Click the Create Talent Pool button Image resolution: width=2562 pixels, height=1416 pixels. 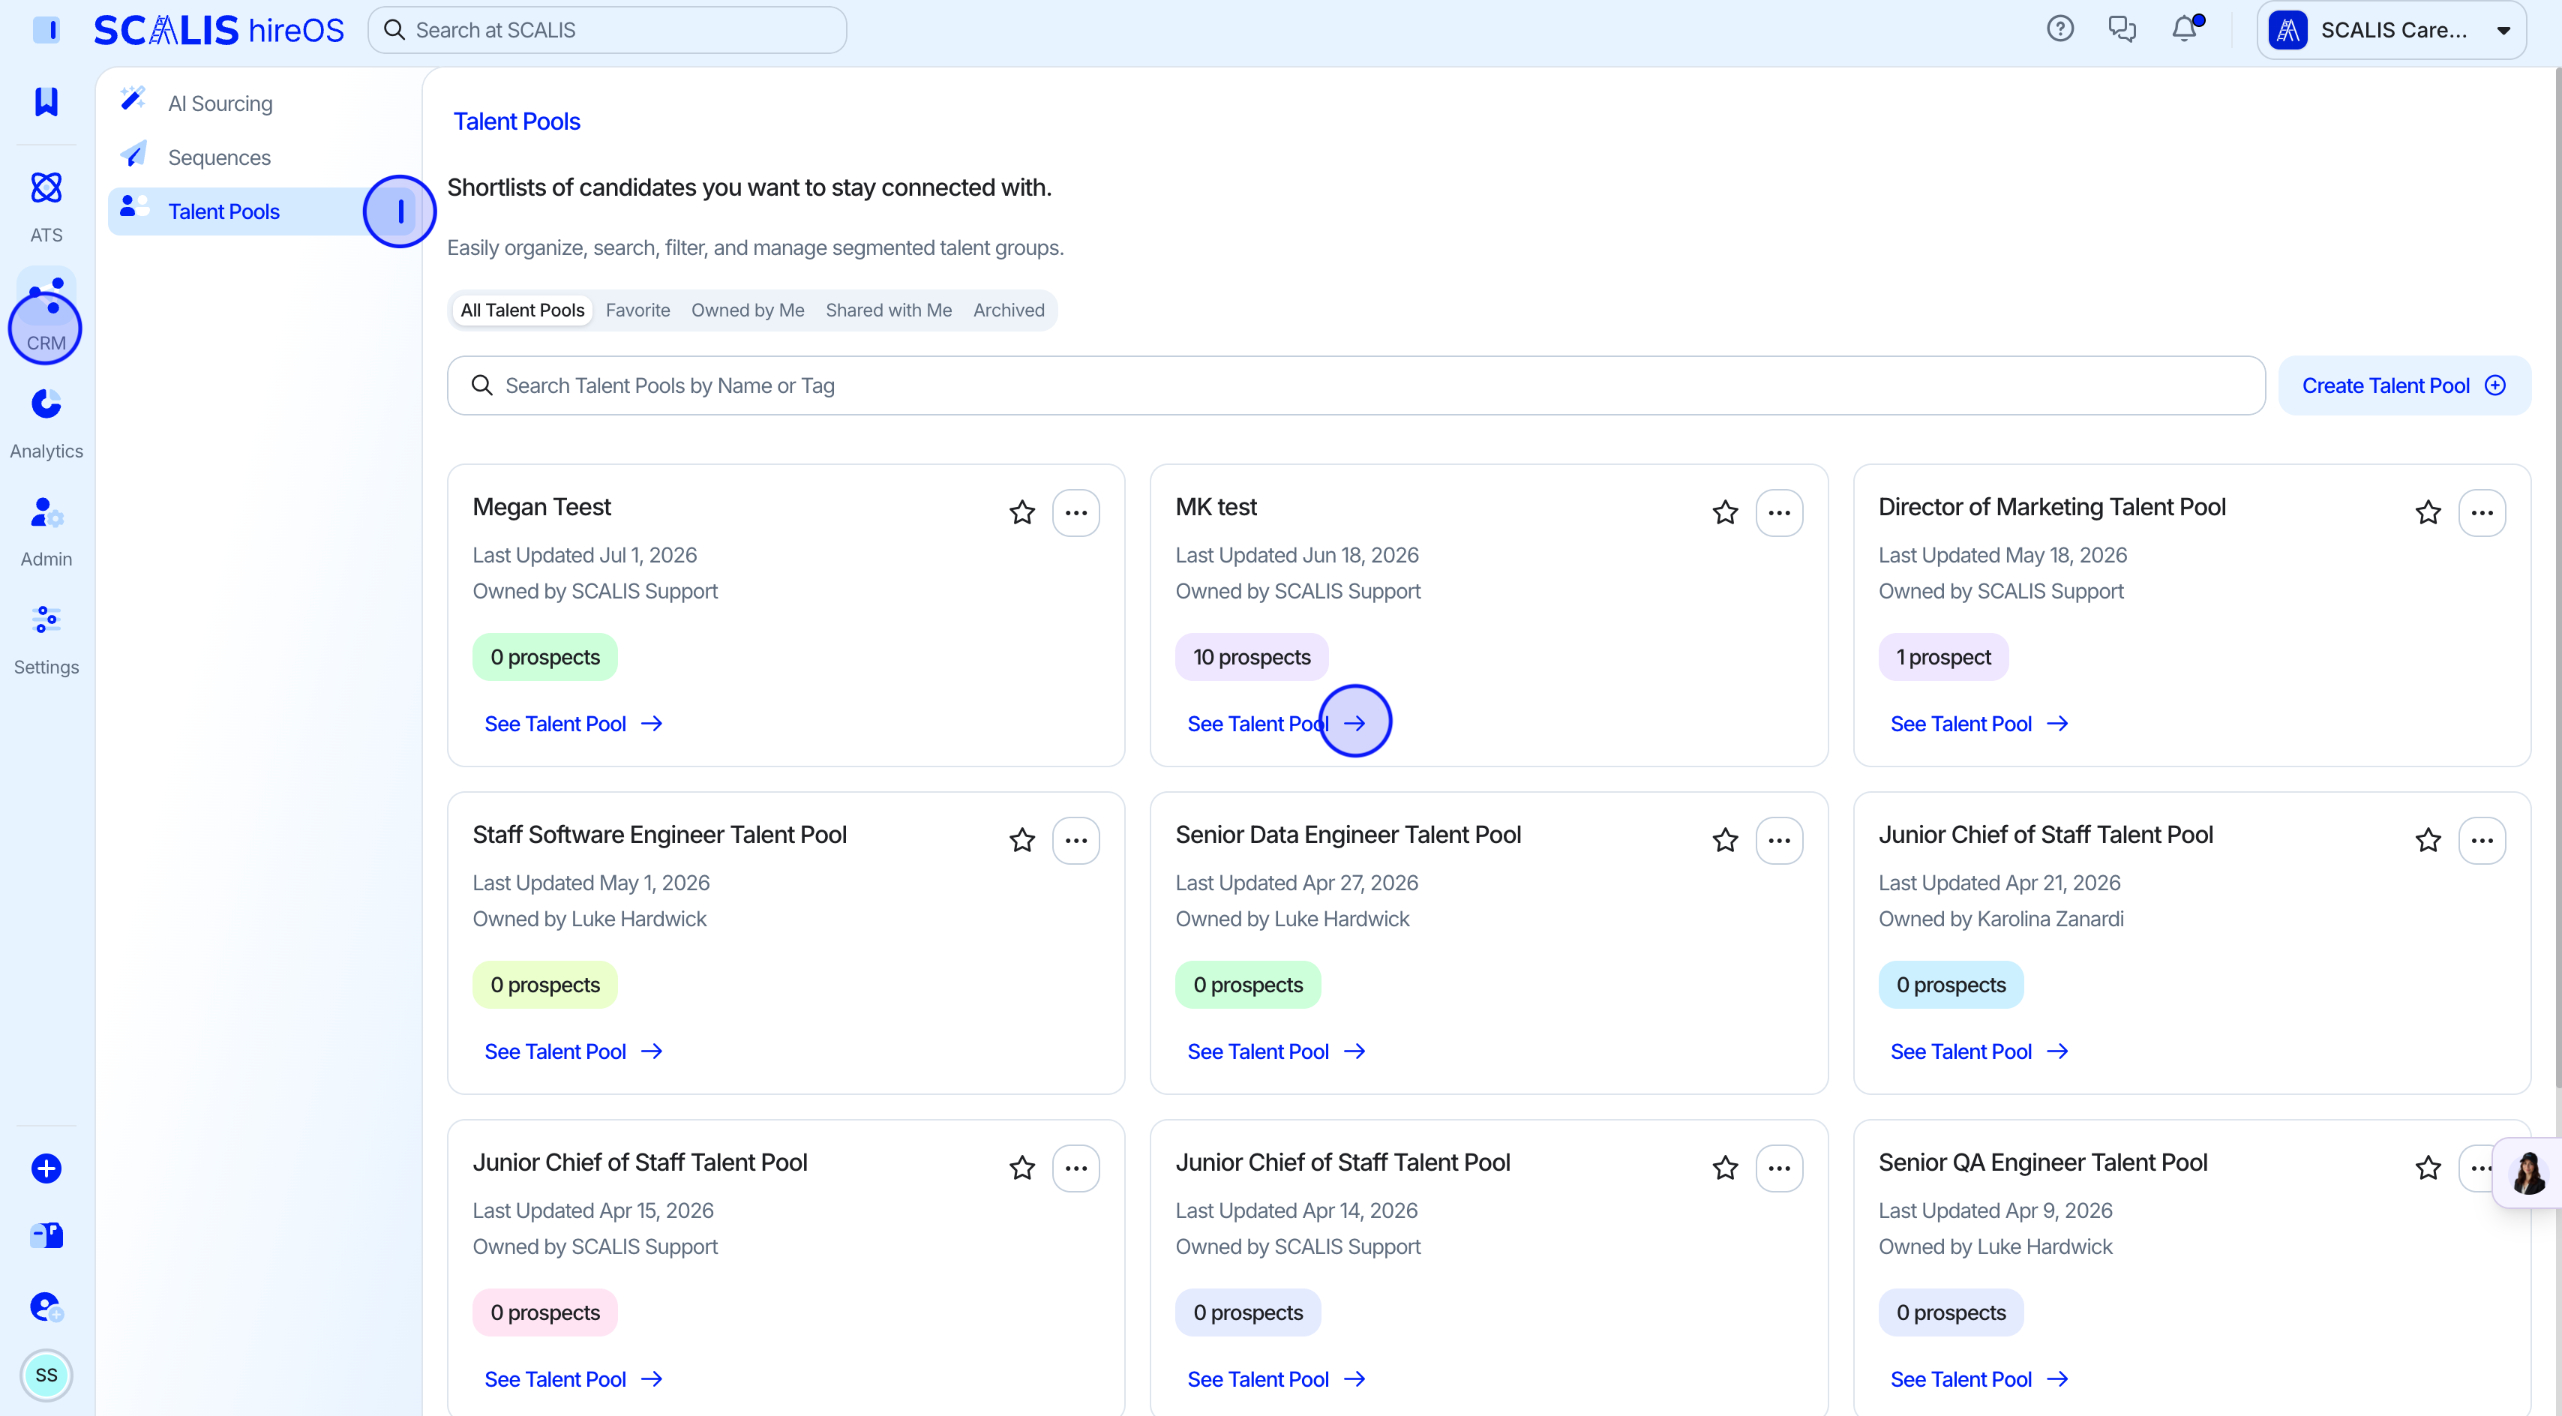(x=2404, y=385)
